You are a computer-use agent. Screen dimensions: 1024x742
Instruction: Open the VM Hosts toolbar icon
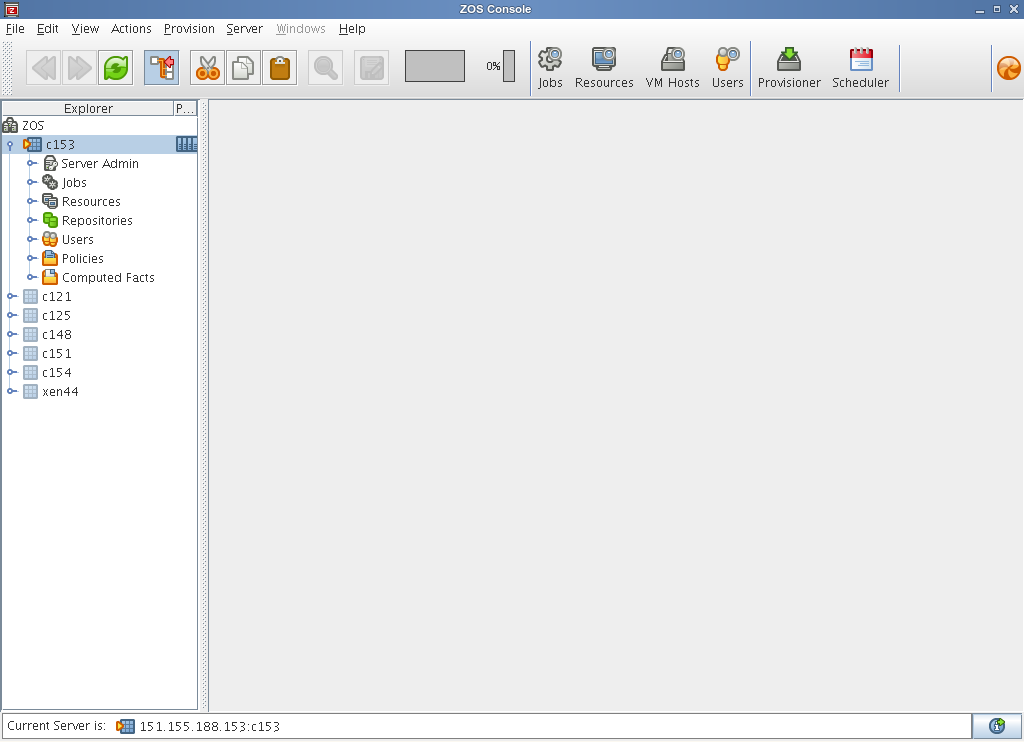click(673, 68)
